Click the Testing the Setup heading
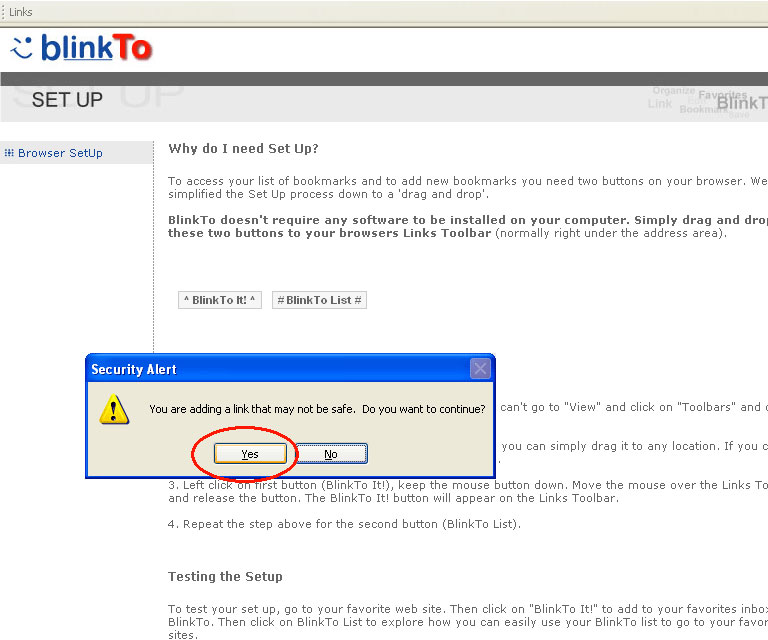 click(225, 576)
